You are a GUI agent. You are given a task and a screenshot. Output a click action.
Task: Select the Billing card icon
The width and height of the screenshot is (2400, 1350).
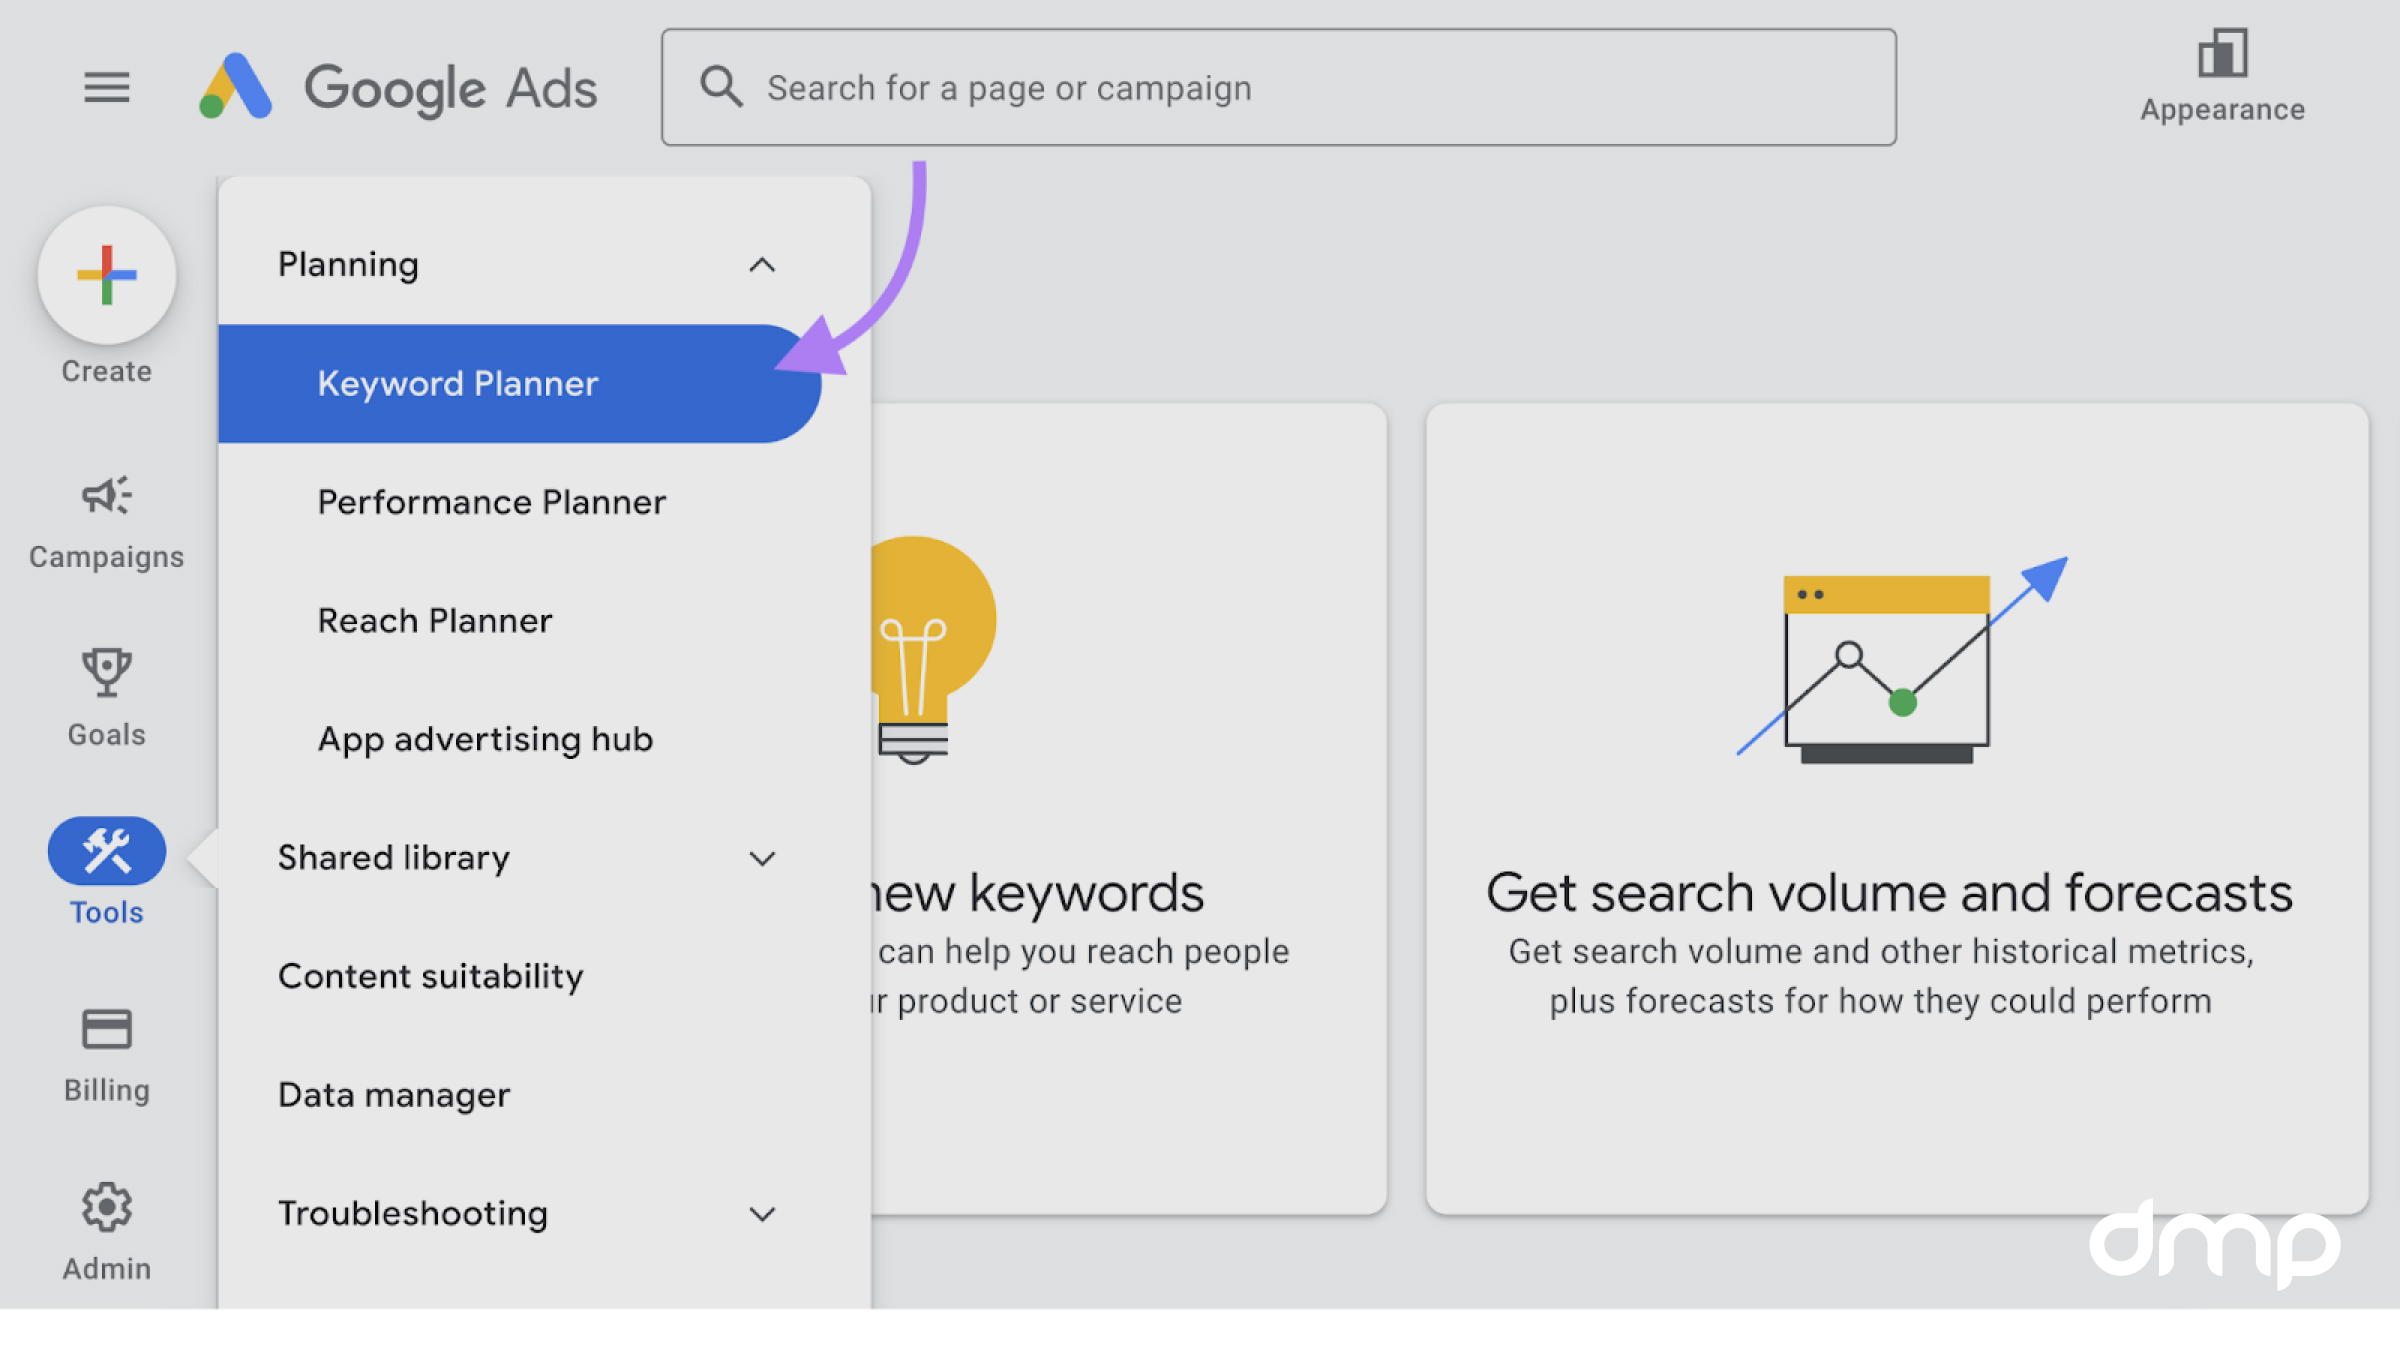tap(106, 1028)
